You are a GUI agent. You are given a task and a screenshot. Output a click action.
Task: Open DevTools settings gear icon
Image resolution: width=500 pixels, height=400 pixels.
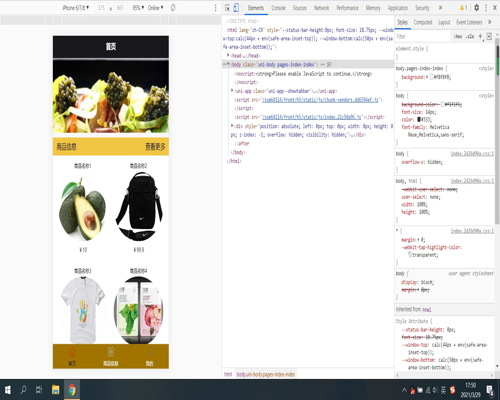pyautogui.click(x=477, y=8)
